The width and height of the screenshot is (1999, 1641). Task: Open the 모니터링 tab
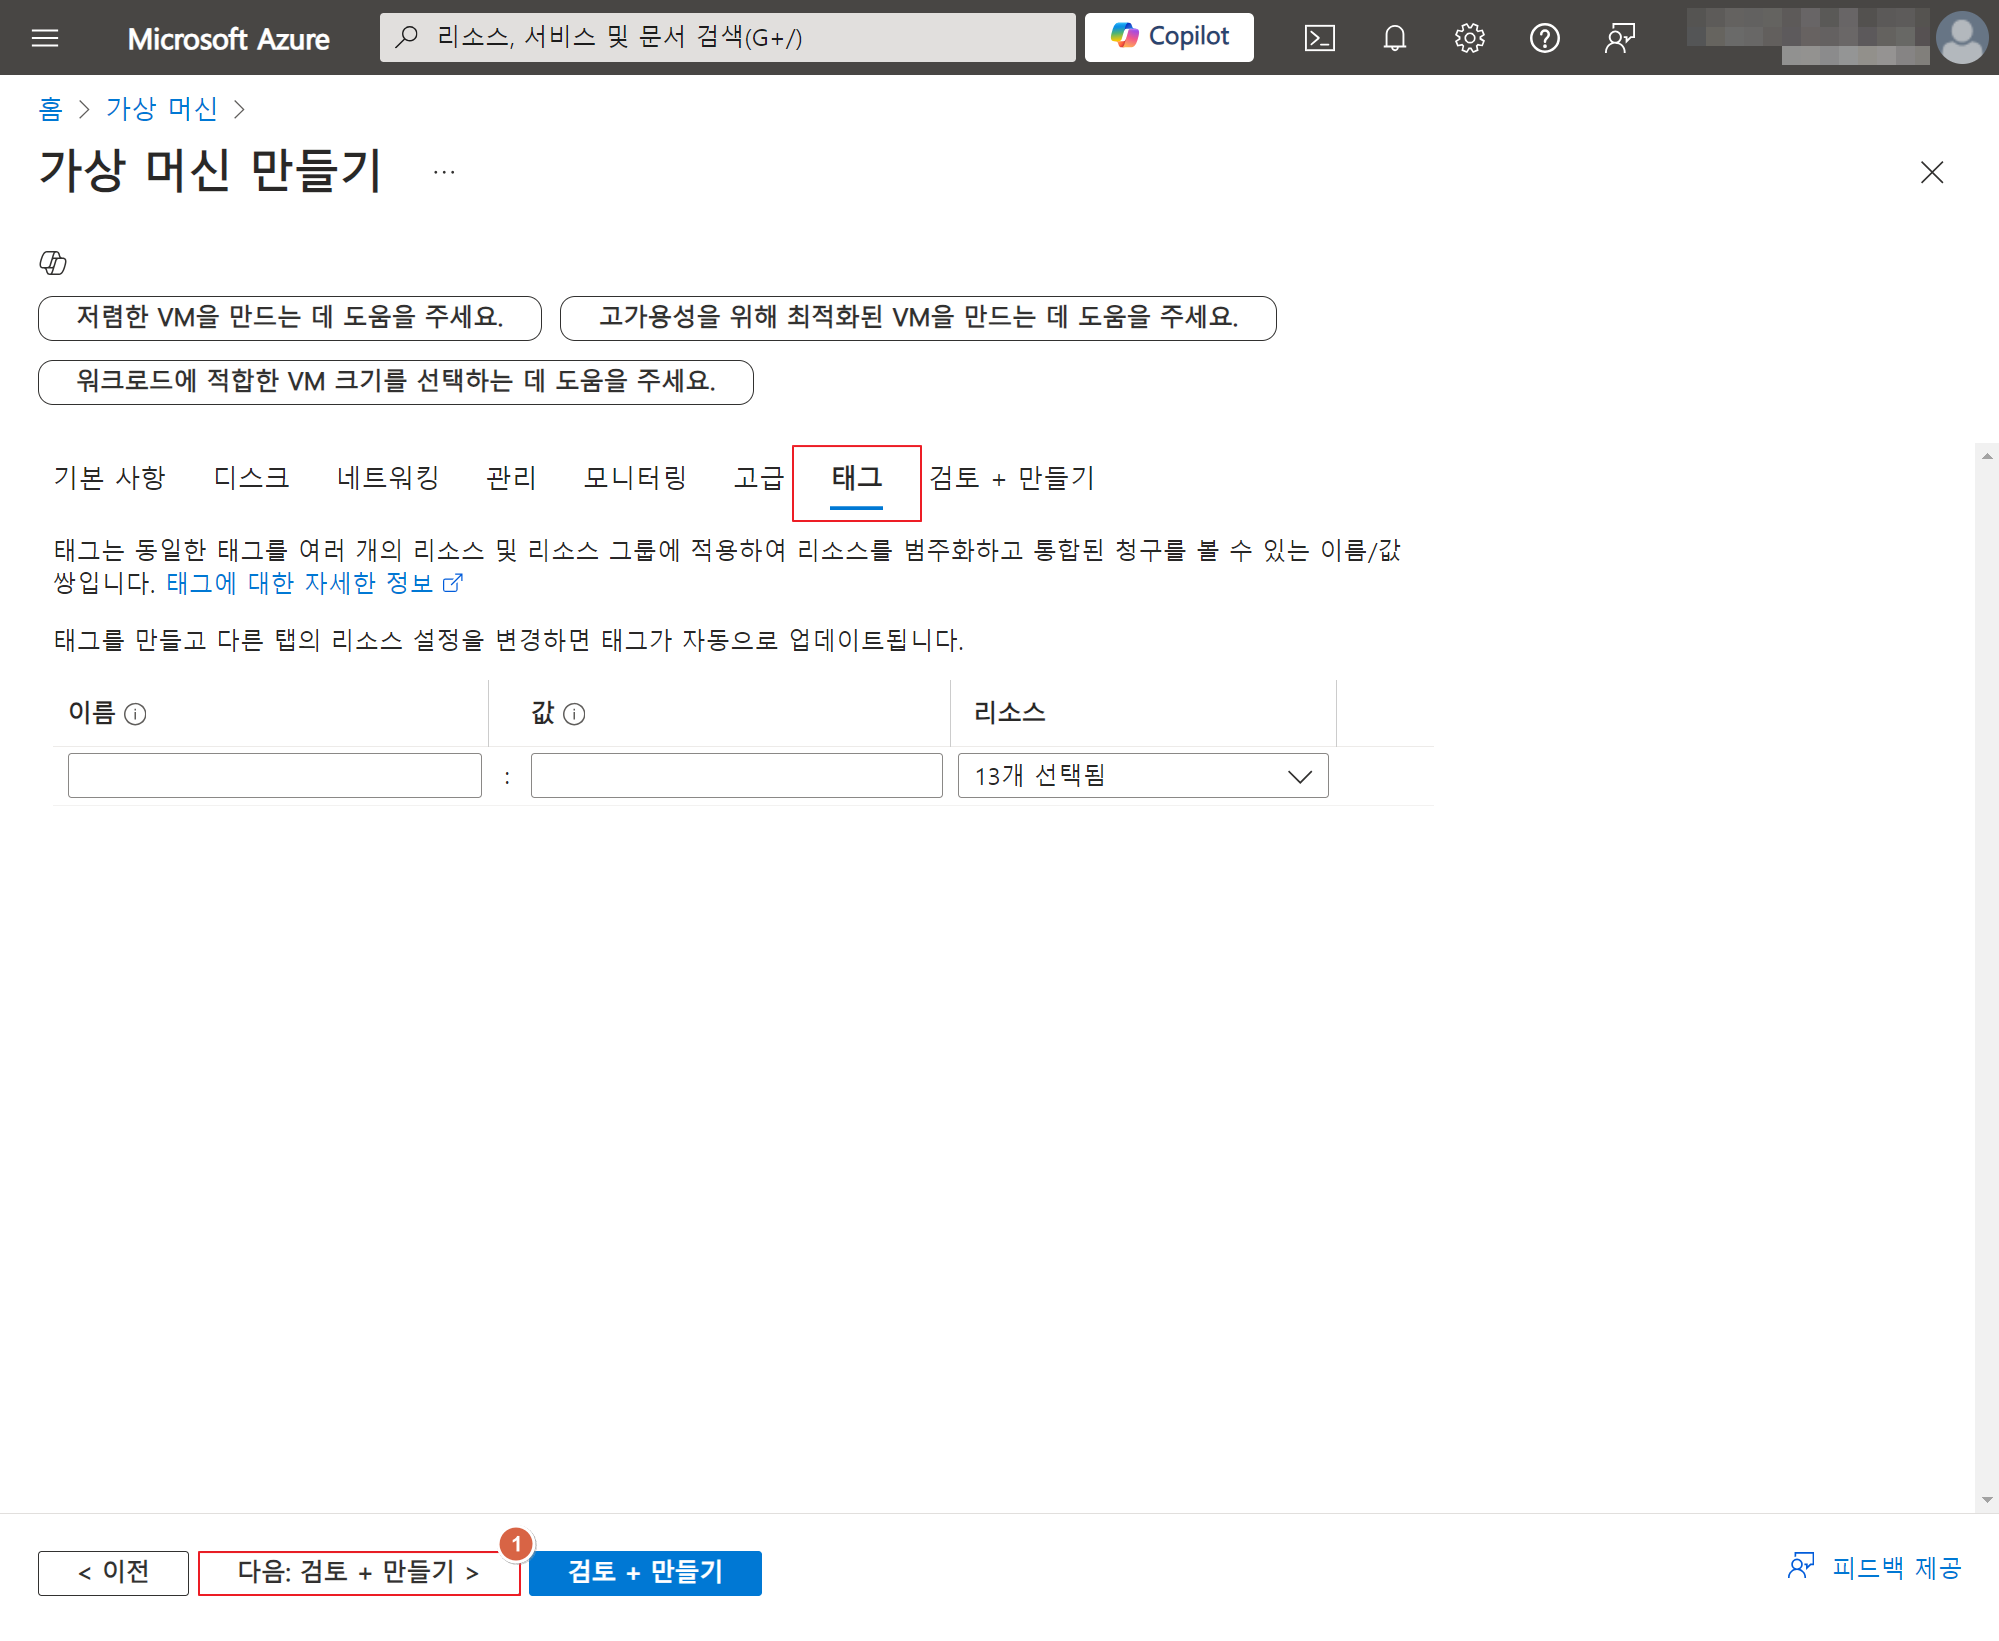635,478
